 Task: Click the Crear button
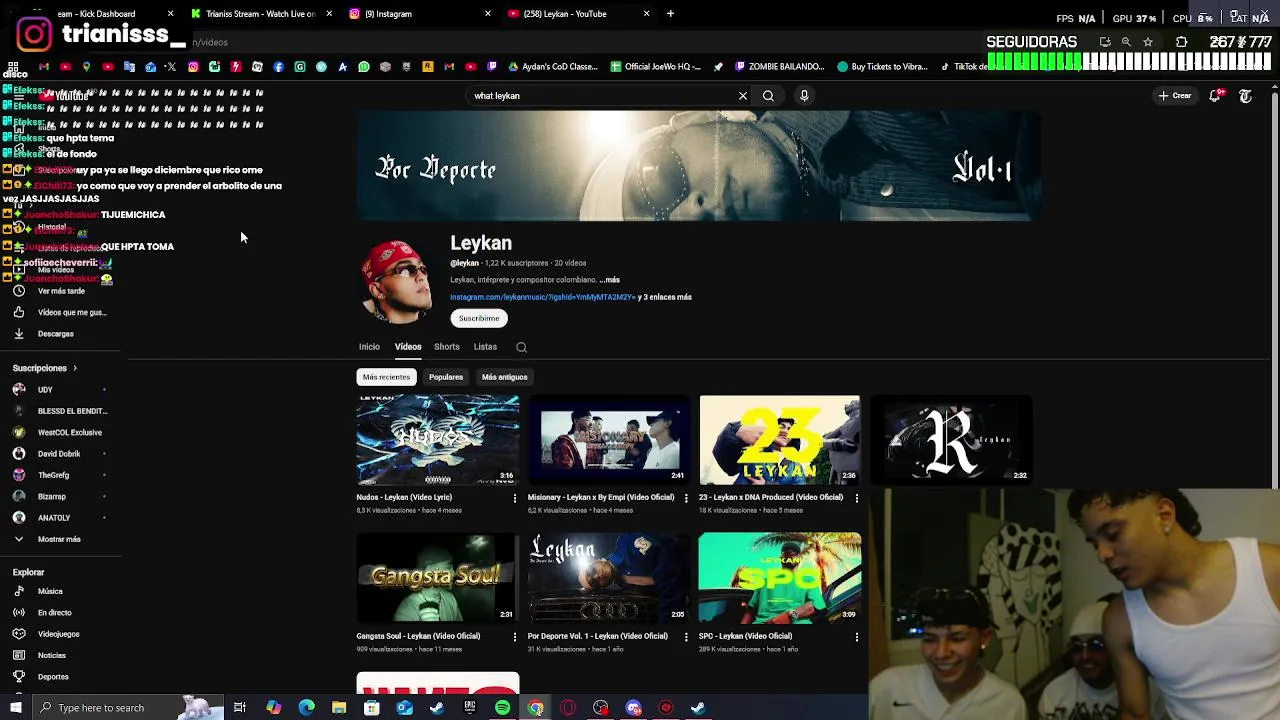click(x=1175, y=96)
